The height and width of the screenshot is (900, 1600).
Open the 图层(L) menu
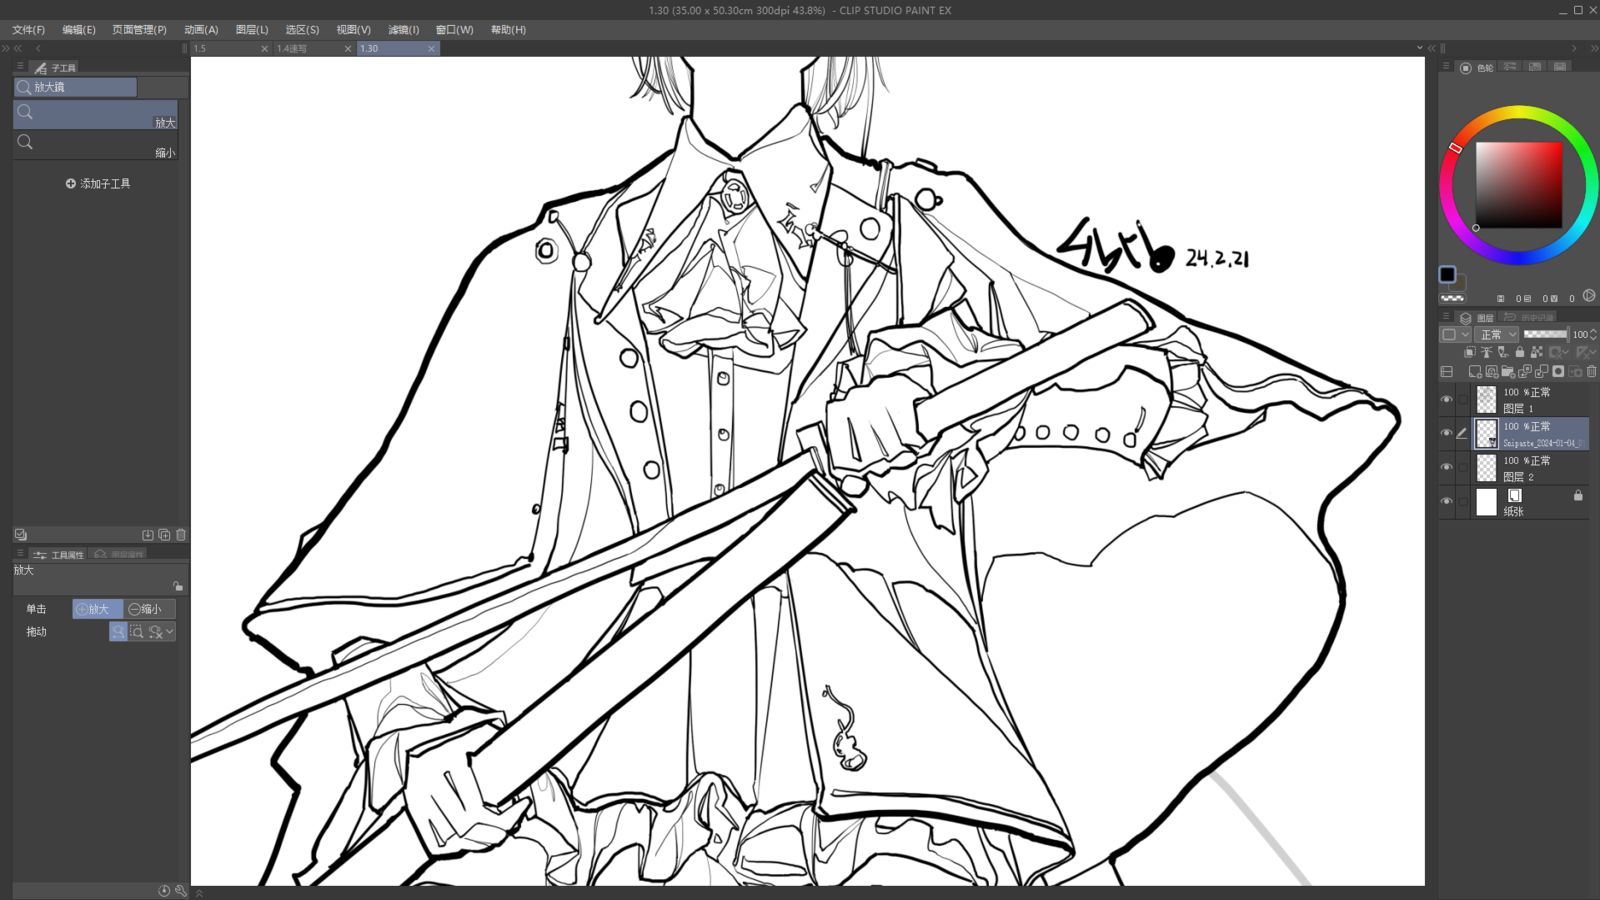[x=251, y=30]
